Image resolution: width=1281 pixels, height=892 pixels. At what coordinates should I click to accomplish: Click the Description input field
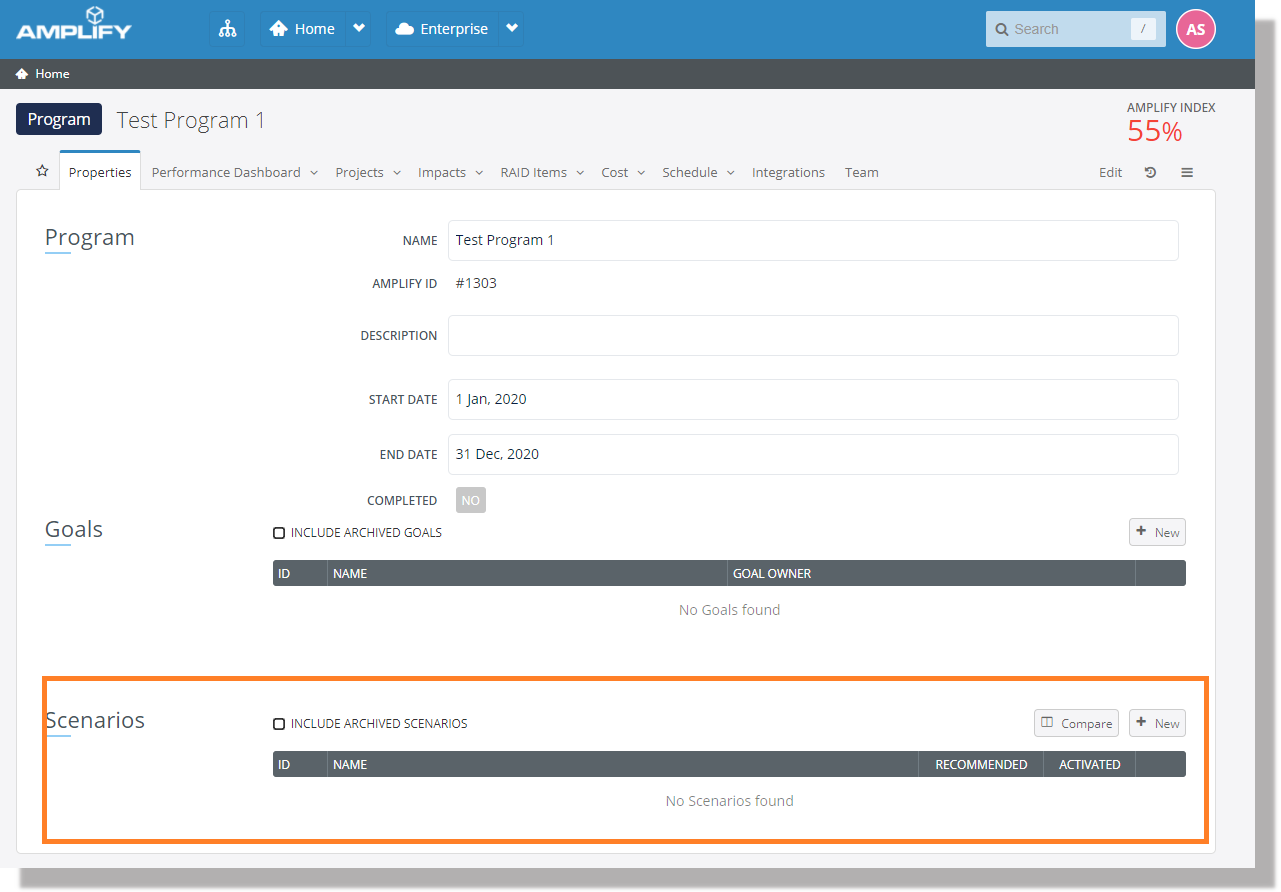tap(812, 336)
